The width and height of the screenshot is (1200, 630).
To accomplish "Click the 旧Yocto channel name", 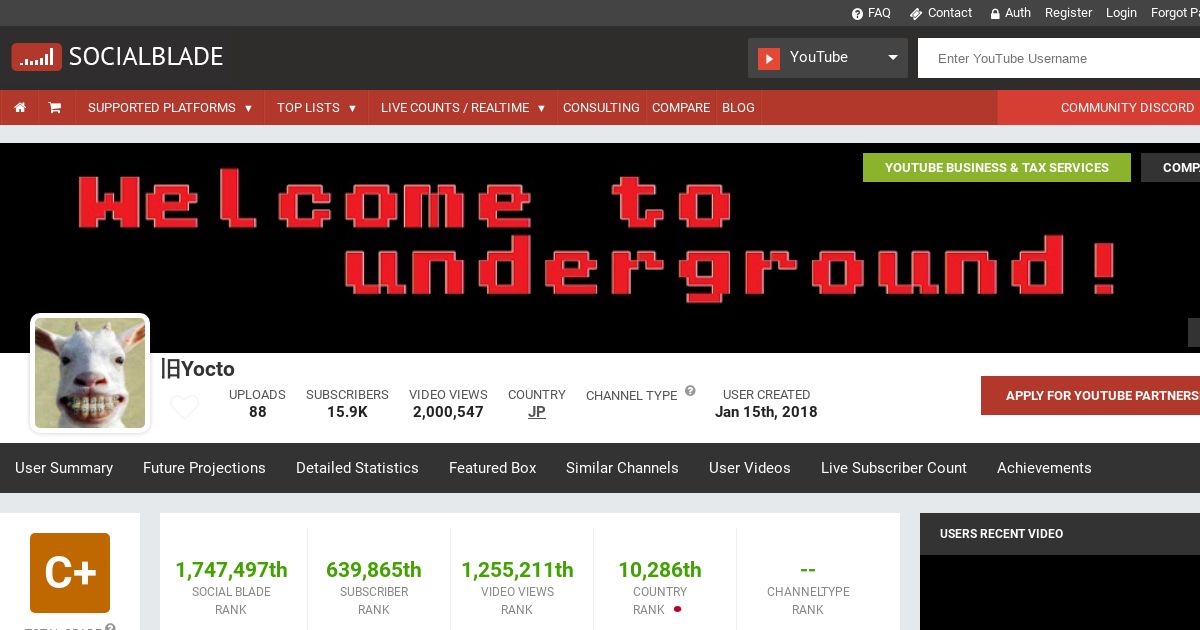I will [x=198, y=369].
